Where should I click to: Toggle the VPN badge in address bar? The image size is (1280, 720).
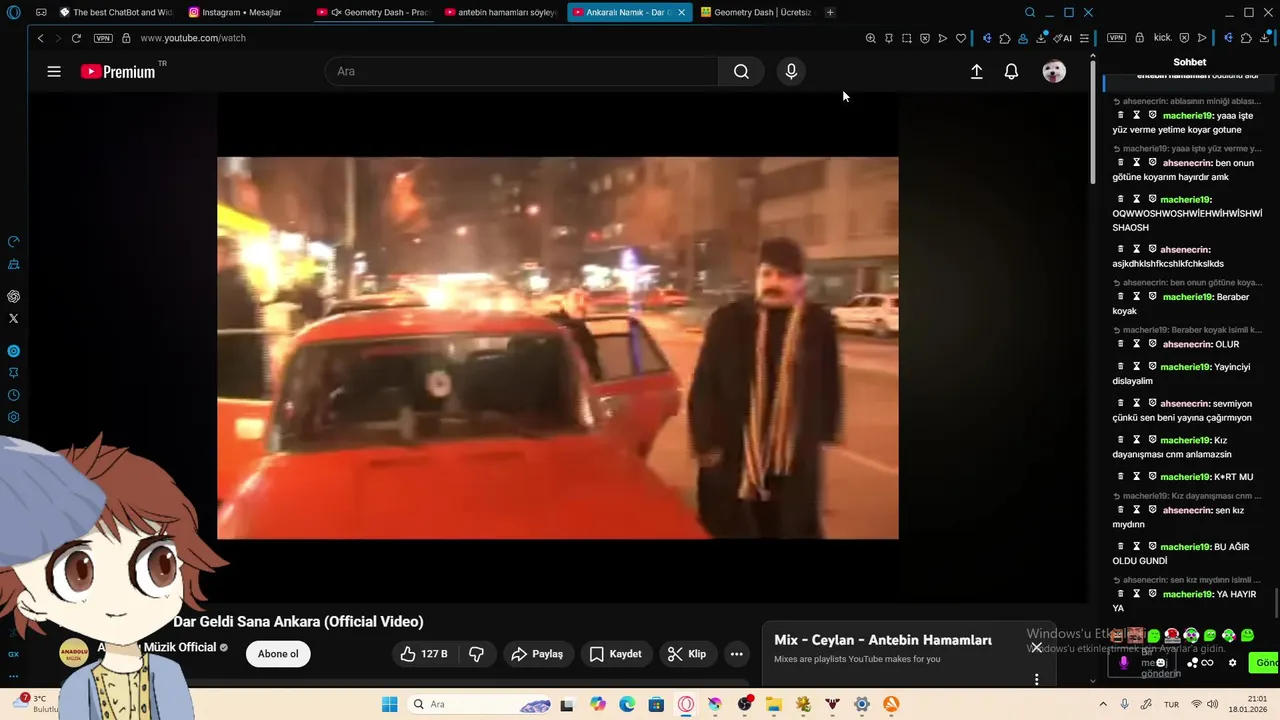[x=103, y=38]
